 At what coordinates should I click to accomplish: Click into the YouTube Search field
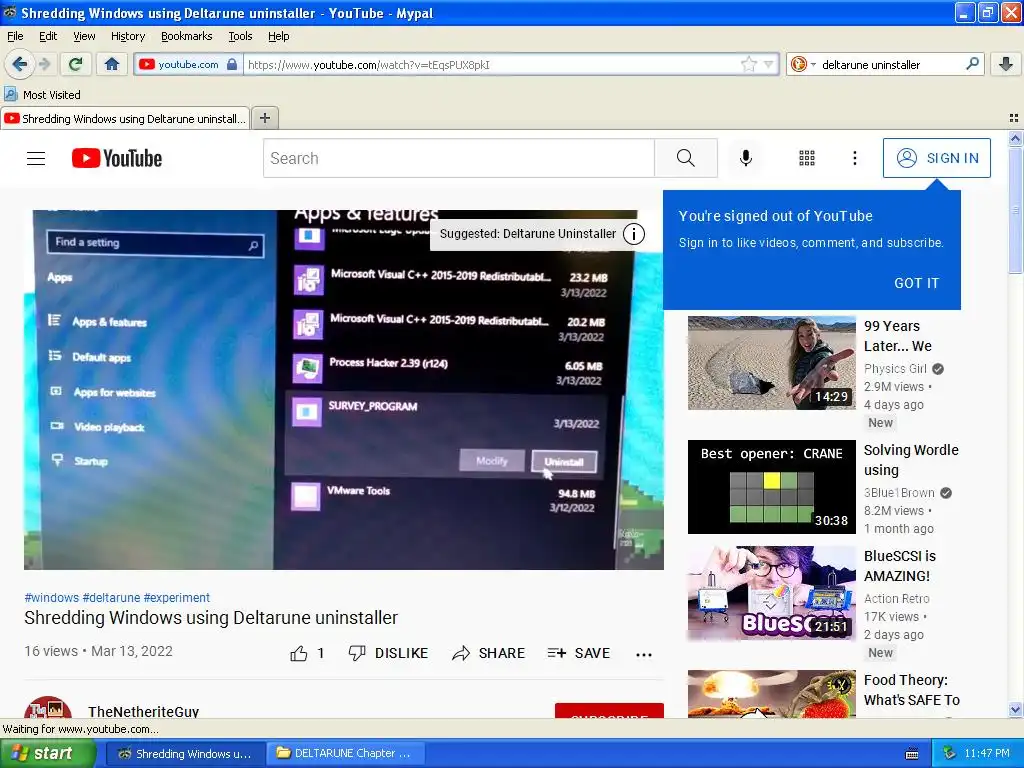pyautogui.click(x=459, y=158)
